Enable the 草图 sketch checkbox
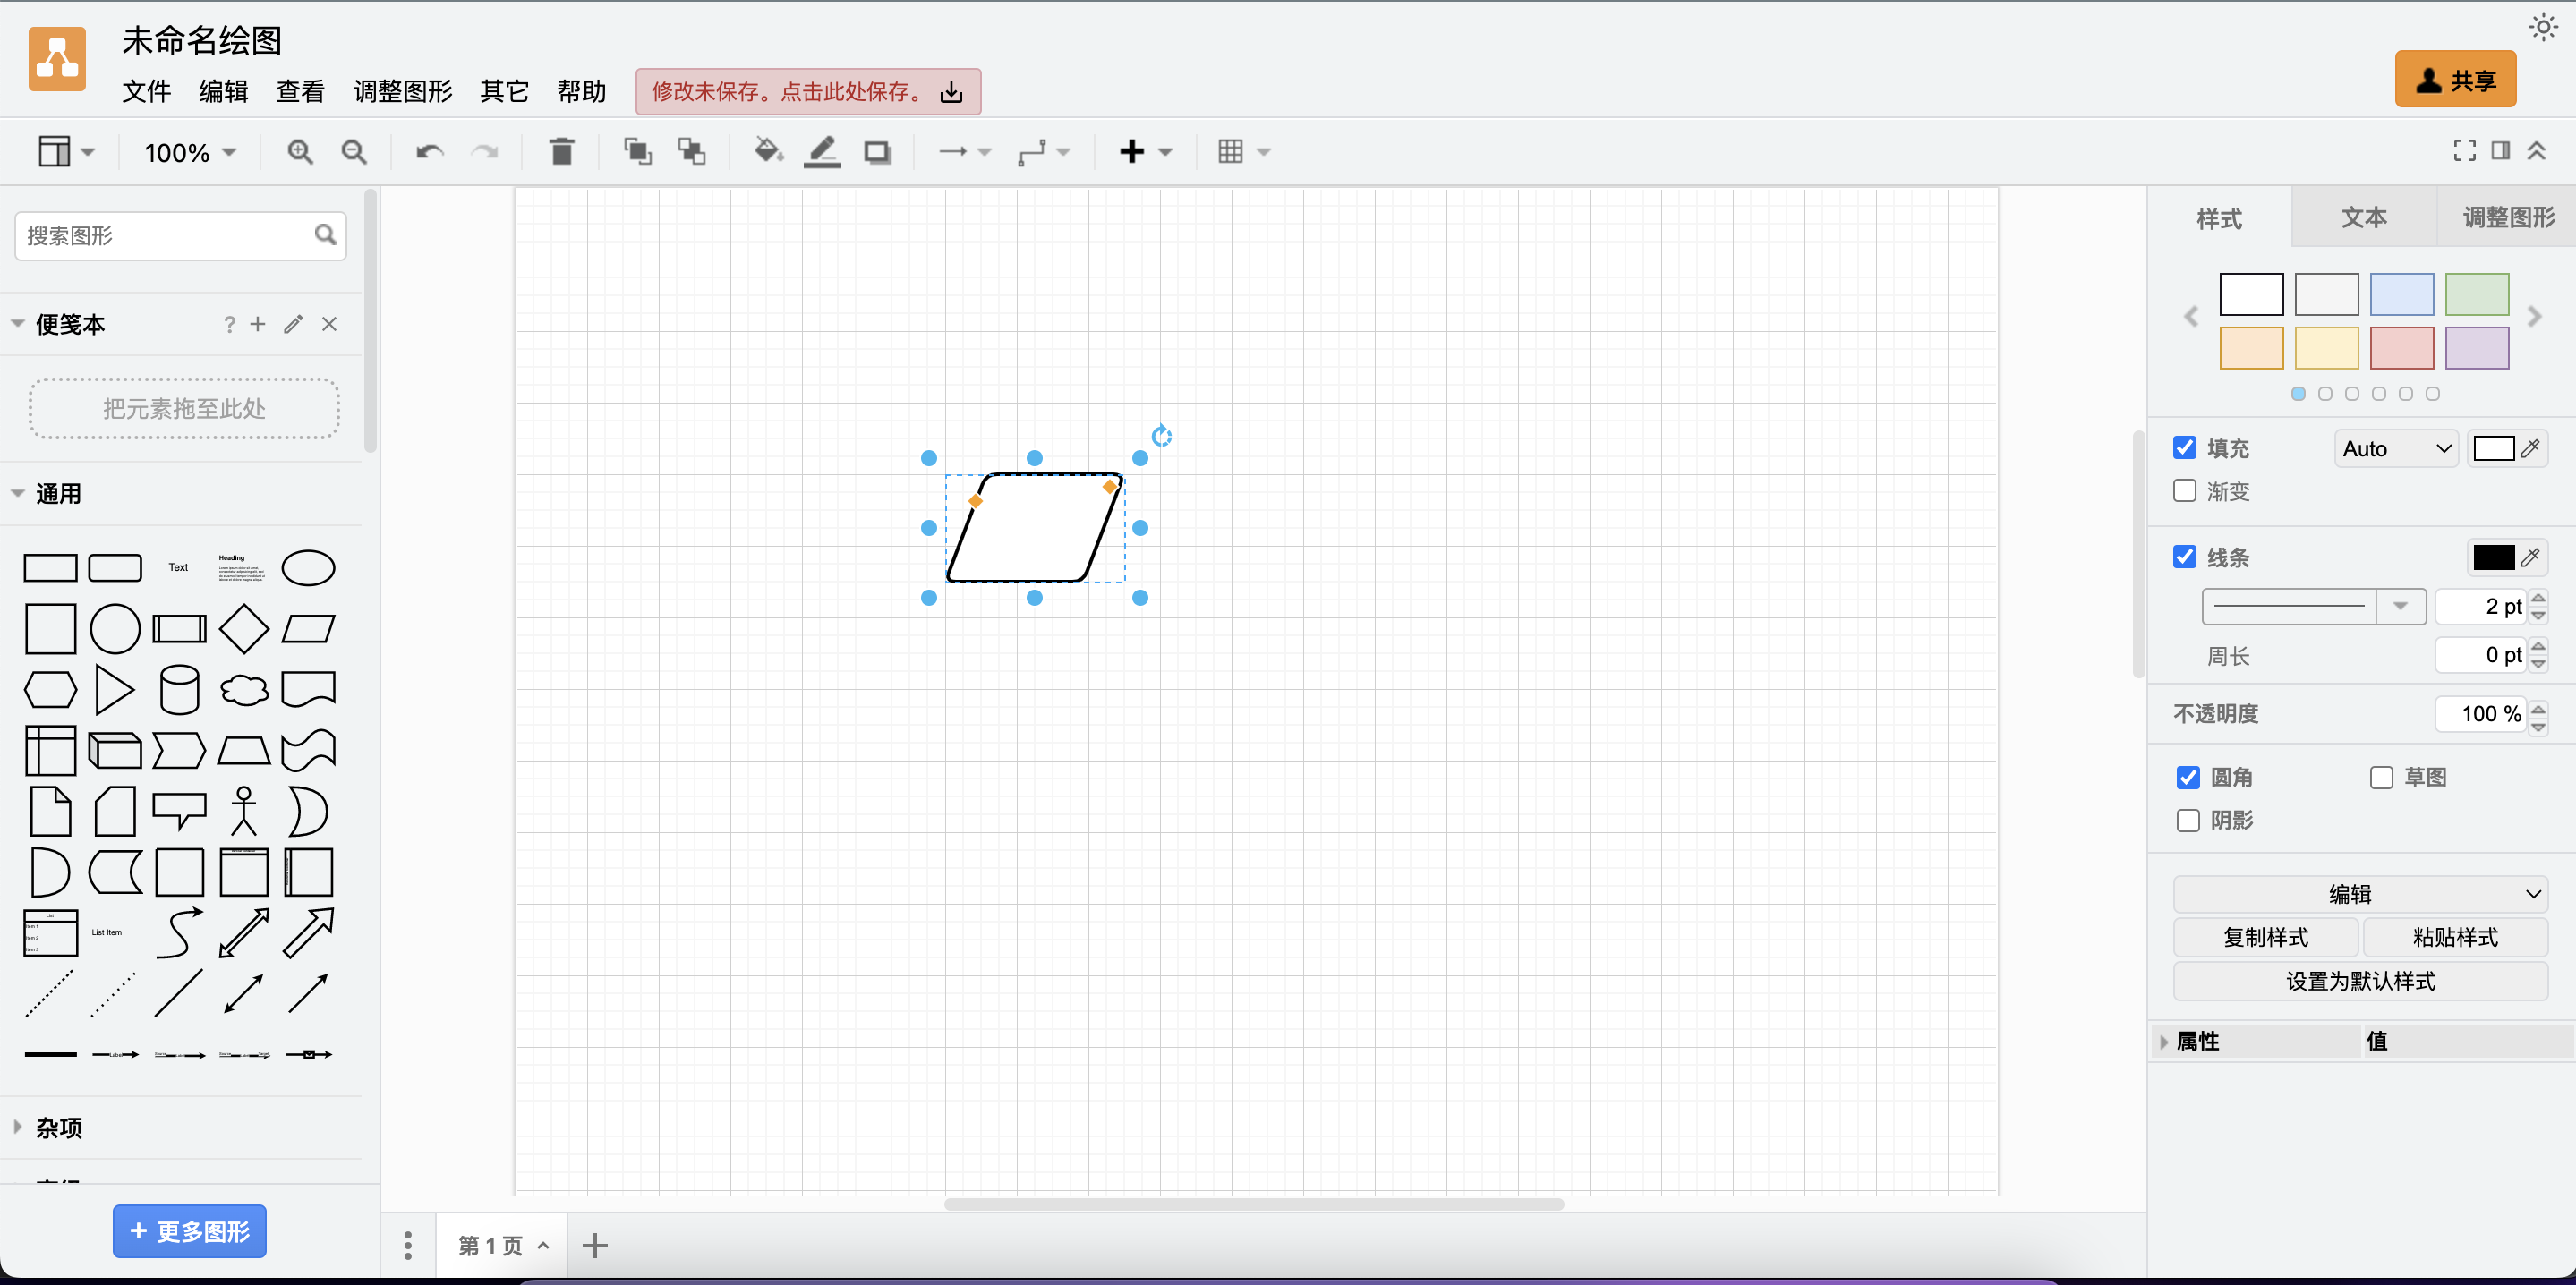This screenshot has width=2576, height=1285. 2382,777
